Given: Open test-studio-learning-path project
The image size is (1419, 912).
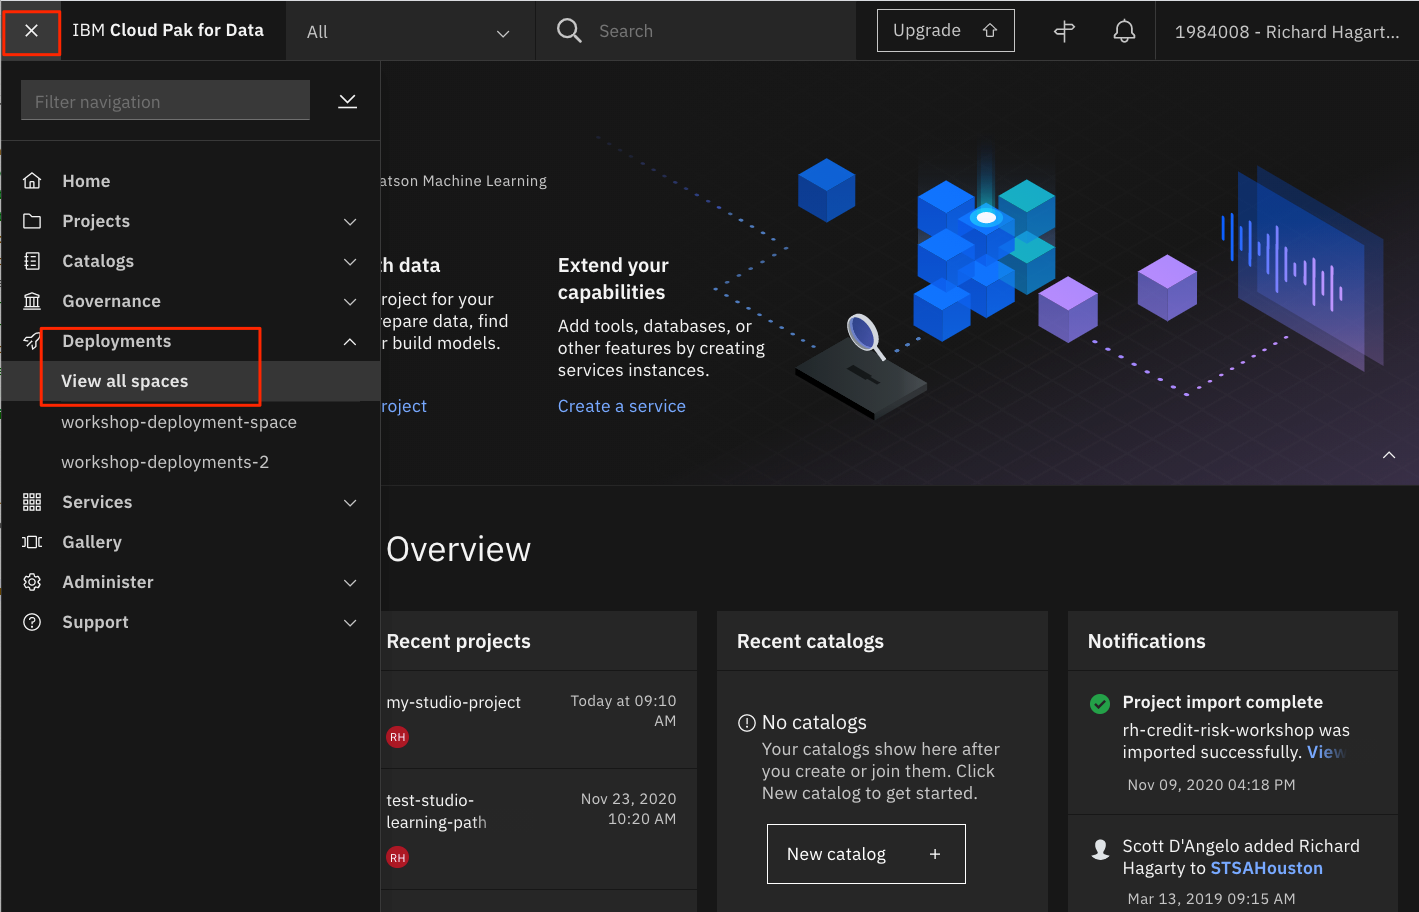Looking at the screenshot, I should [x=436, y=811].
